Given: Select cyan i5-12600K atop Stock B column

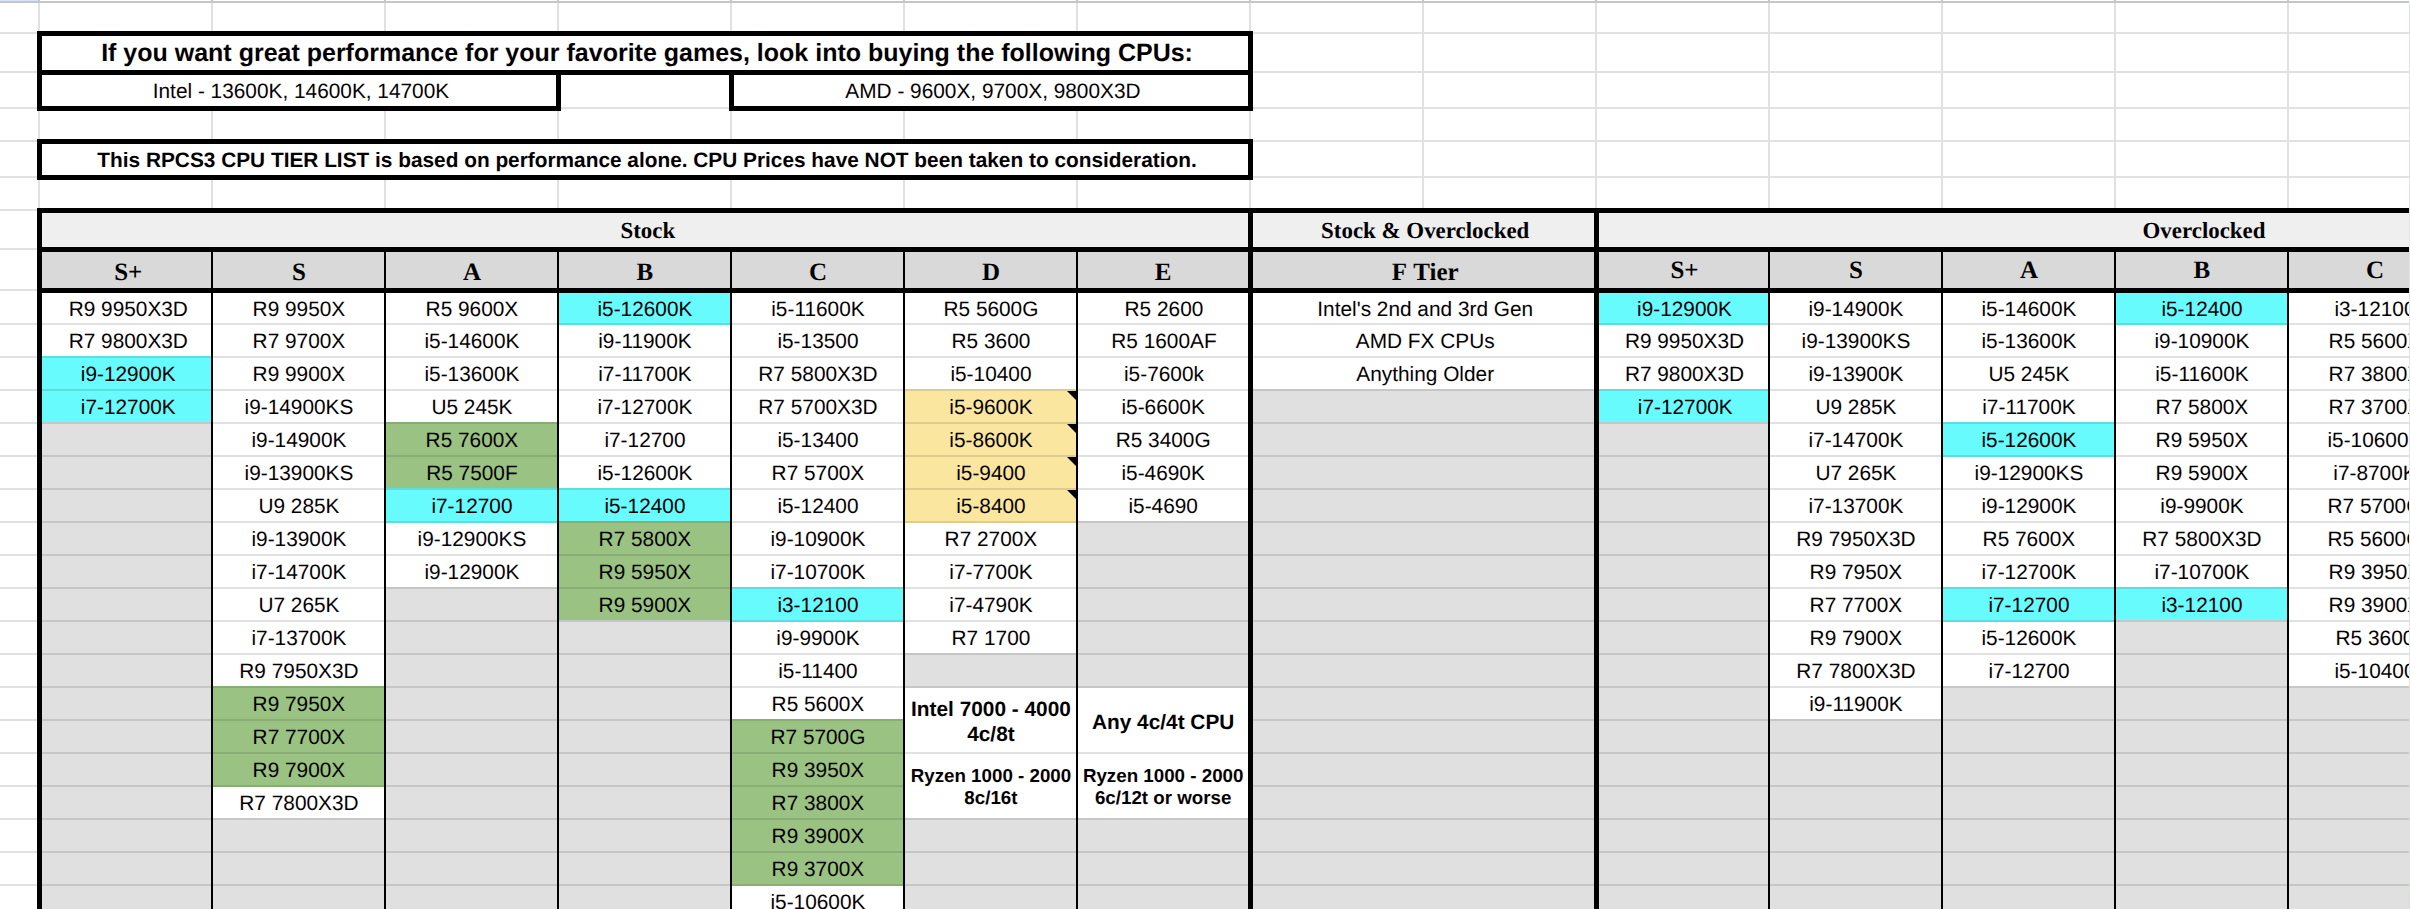Looking at the screenshot, I should pos(644,309).
